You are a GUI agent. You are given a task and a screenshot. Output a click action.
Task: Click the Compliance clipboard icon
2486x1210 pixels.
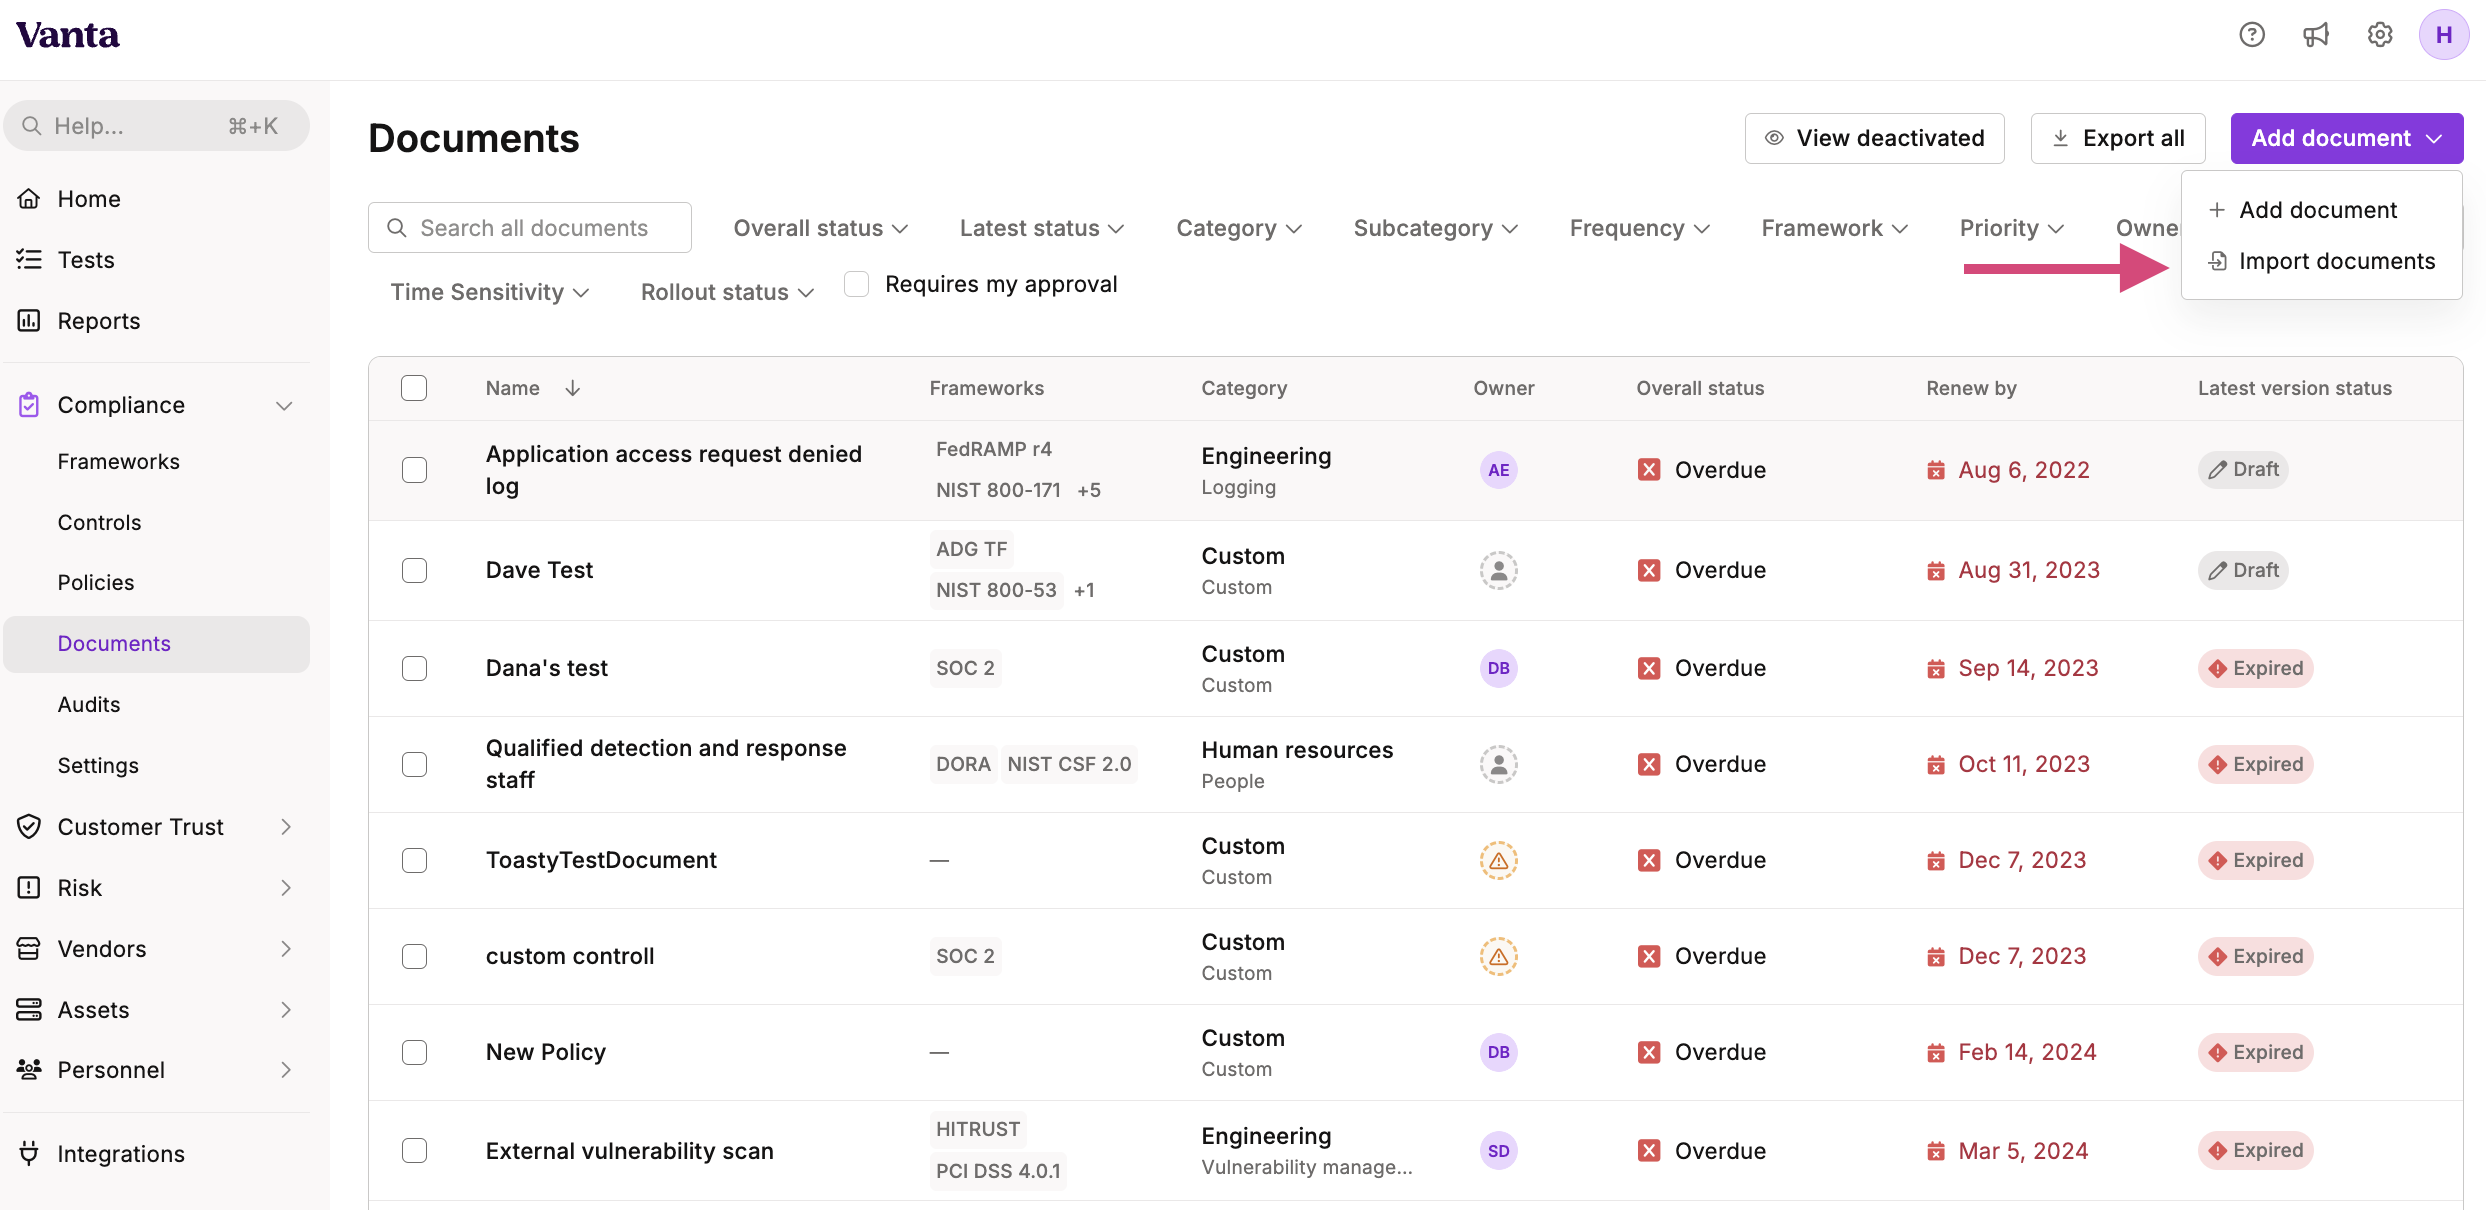click(29, 405)
